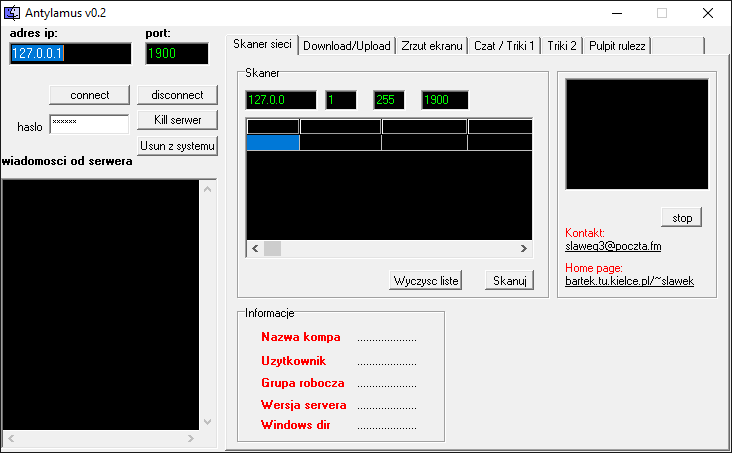Switch to the Zrzut ekranu tab
The height and width of the screenshot is (453, 732).
coord(431,46)
